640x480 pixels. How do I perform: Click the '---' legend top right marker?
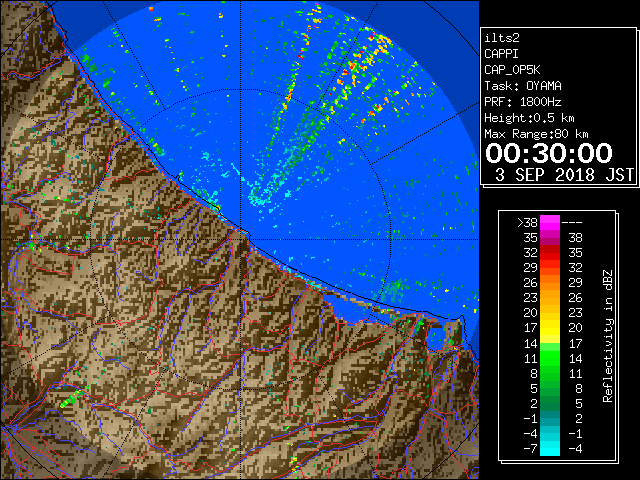point(572,223)
